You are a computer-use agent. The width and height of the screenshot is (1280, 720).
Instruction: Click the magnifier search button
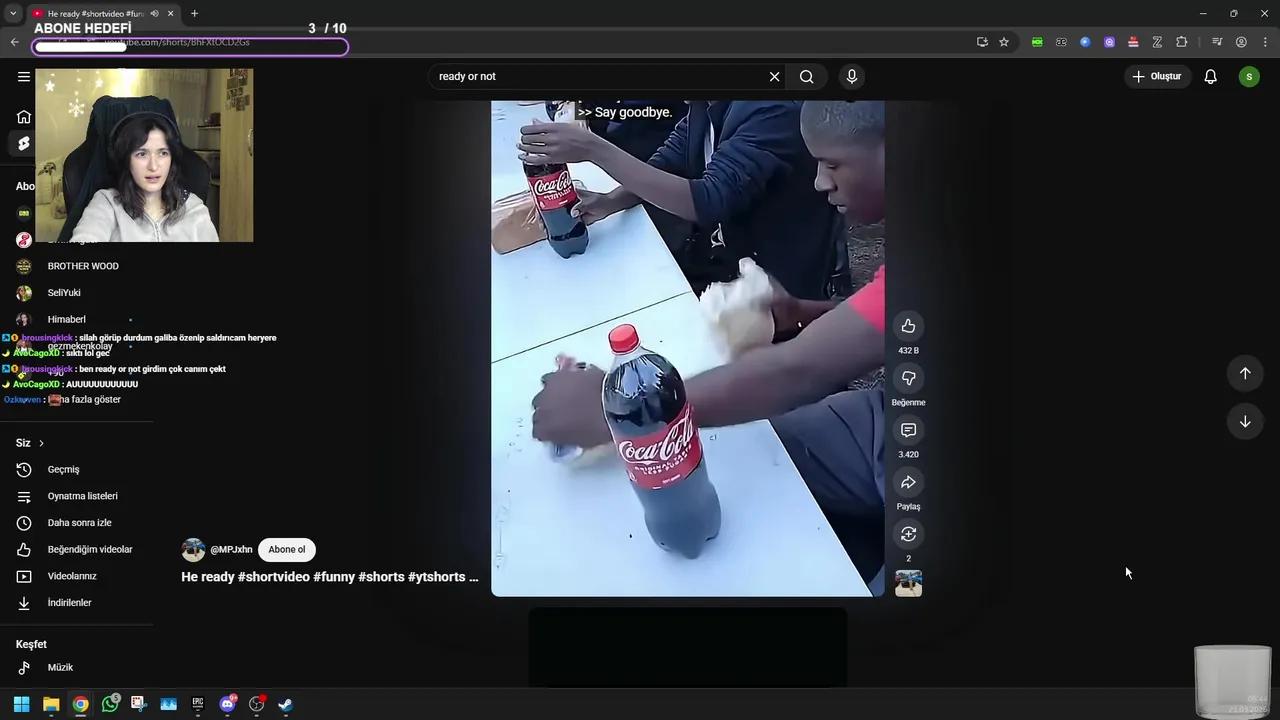coord(807,76)
